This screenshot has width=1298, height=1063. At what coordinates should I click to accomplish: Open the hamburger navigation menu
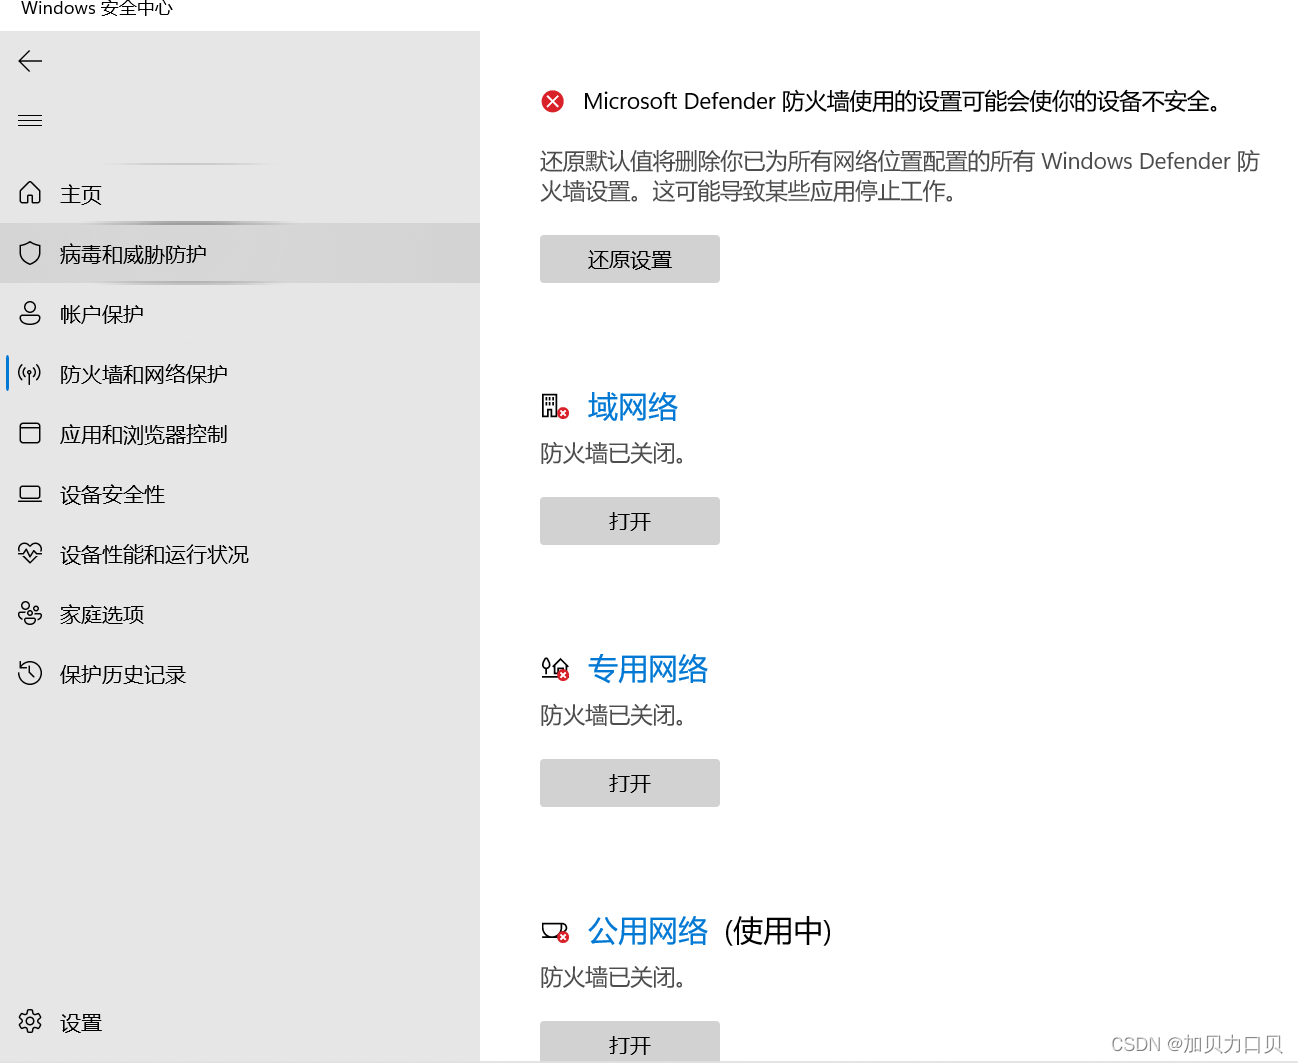(x=30, y=121)
